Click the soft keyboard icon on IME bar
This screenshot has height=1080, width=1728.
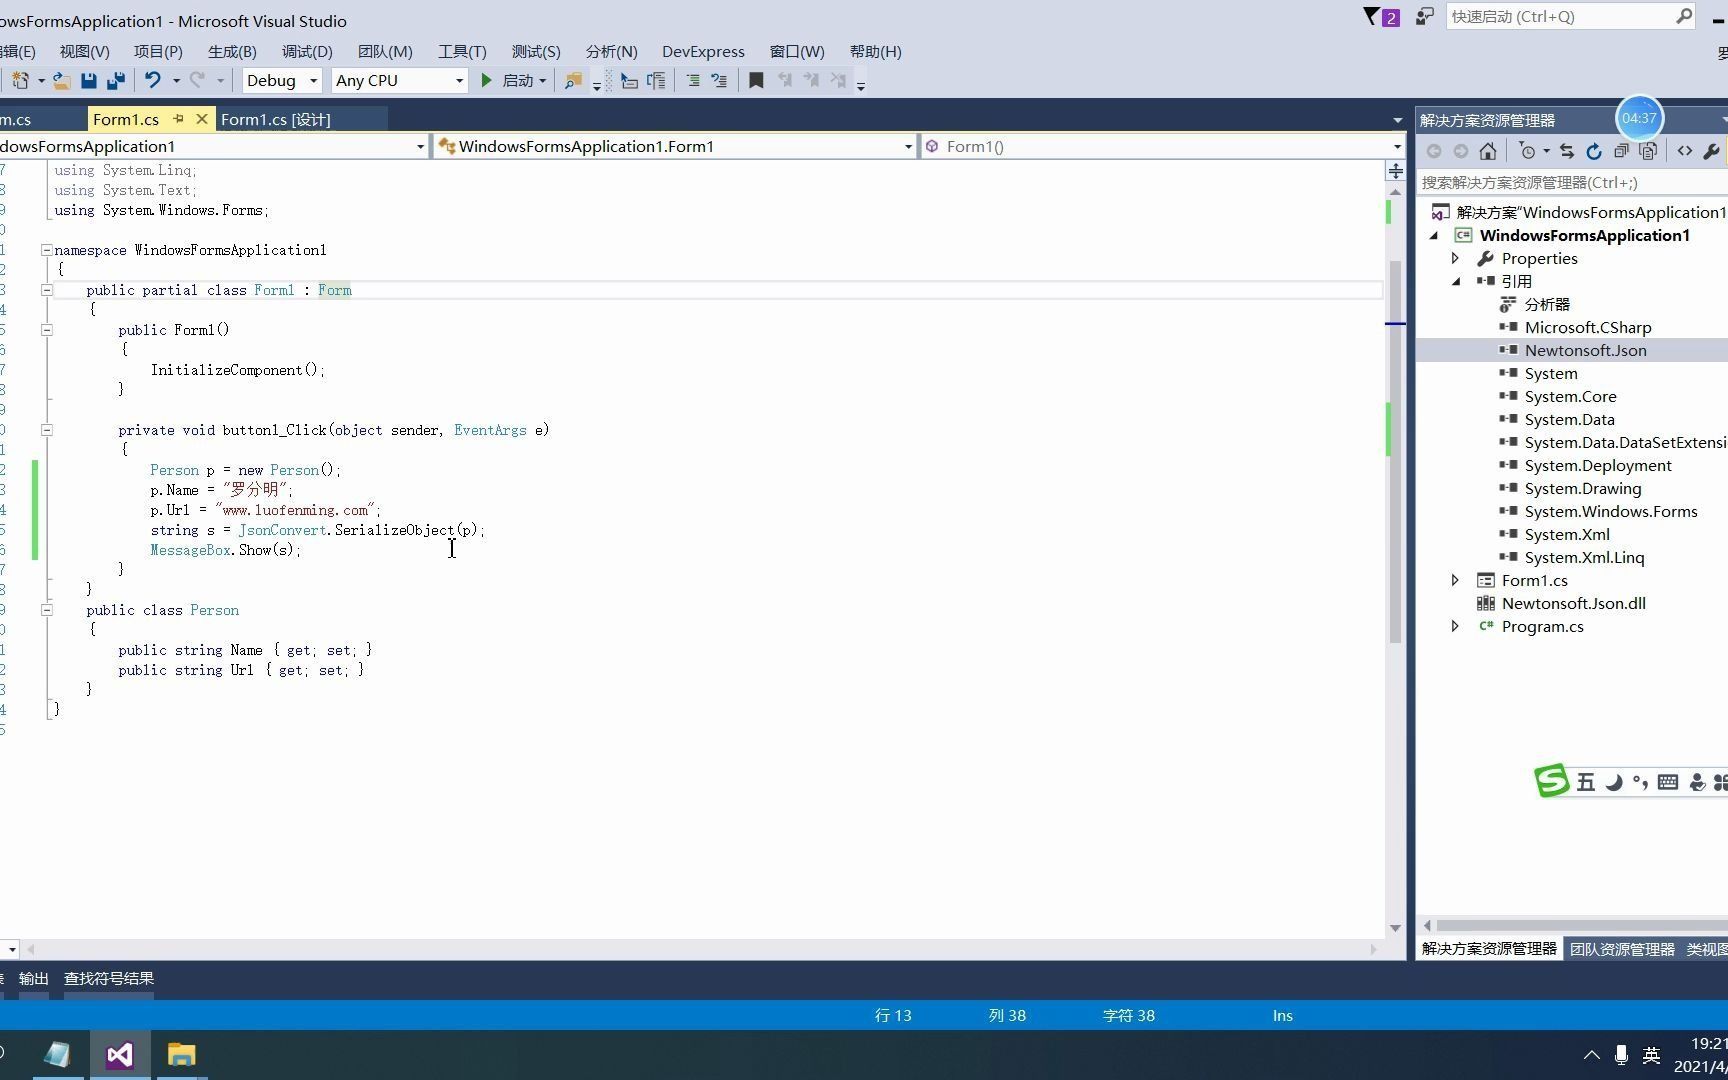click(1667, 782)
